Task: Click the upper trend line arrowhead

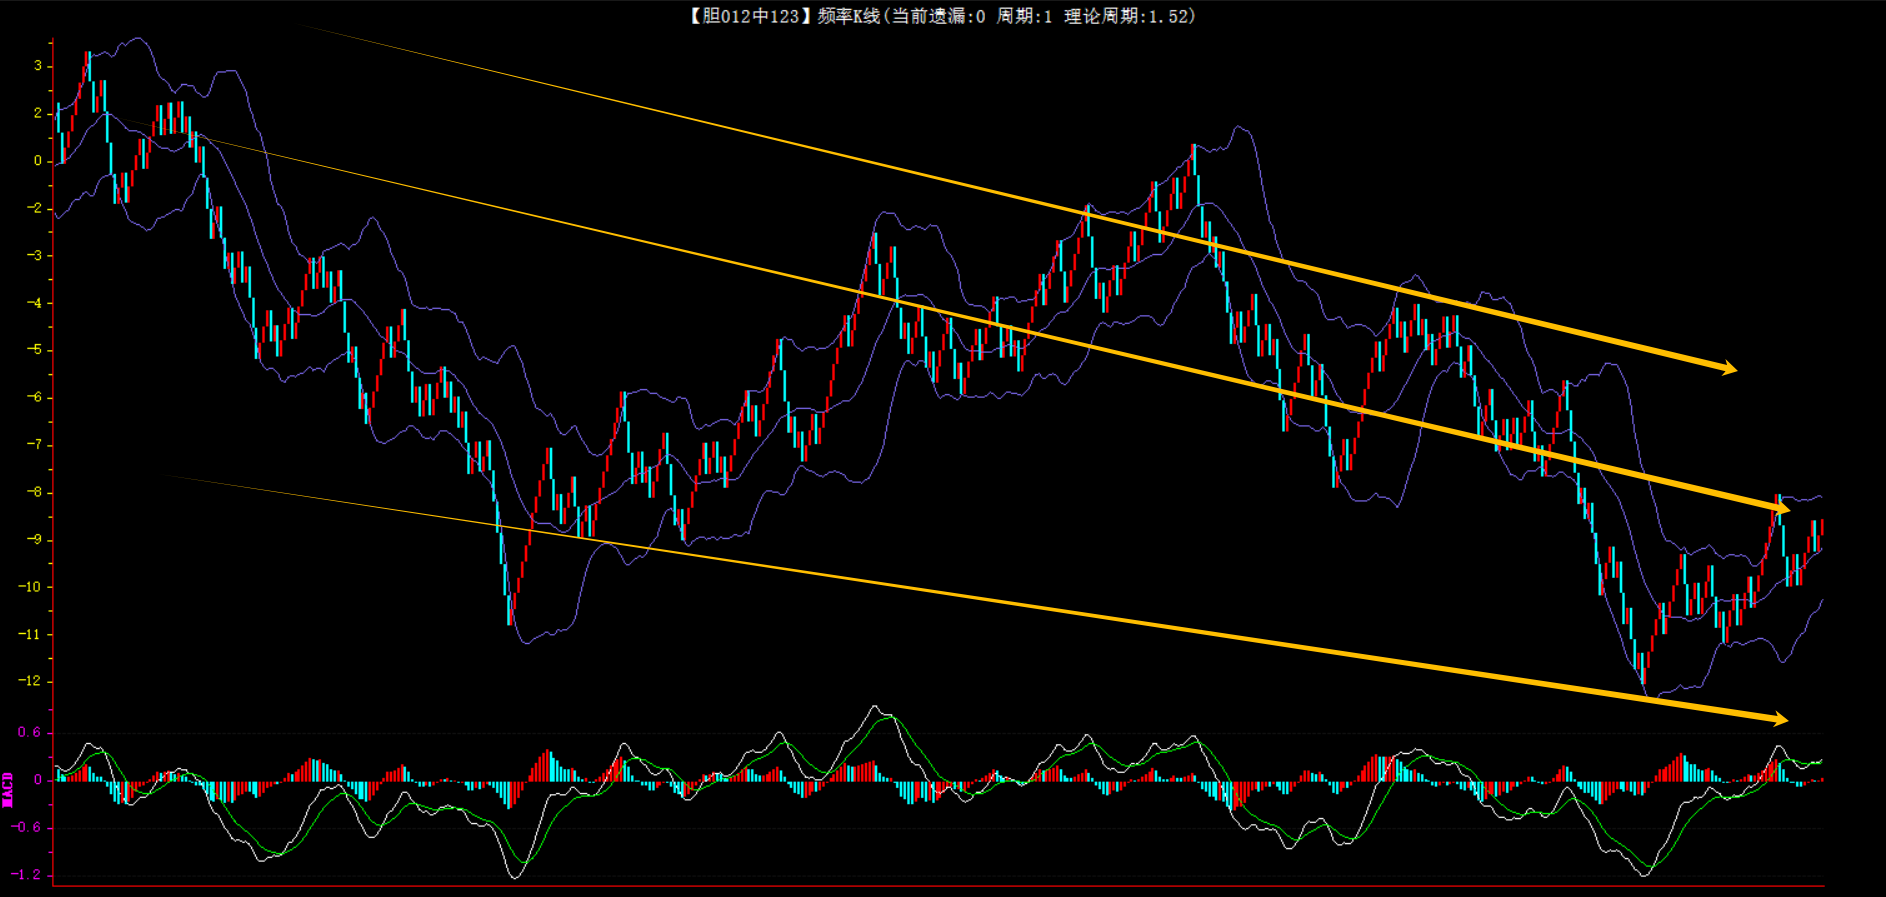Action: 1729,369
